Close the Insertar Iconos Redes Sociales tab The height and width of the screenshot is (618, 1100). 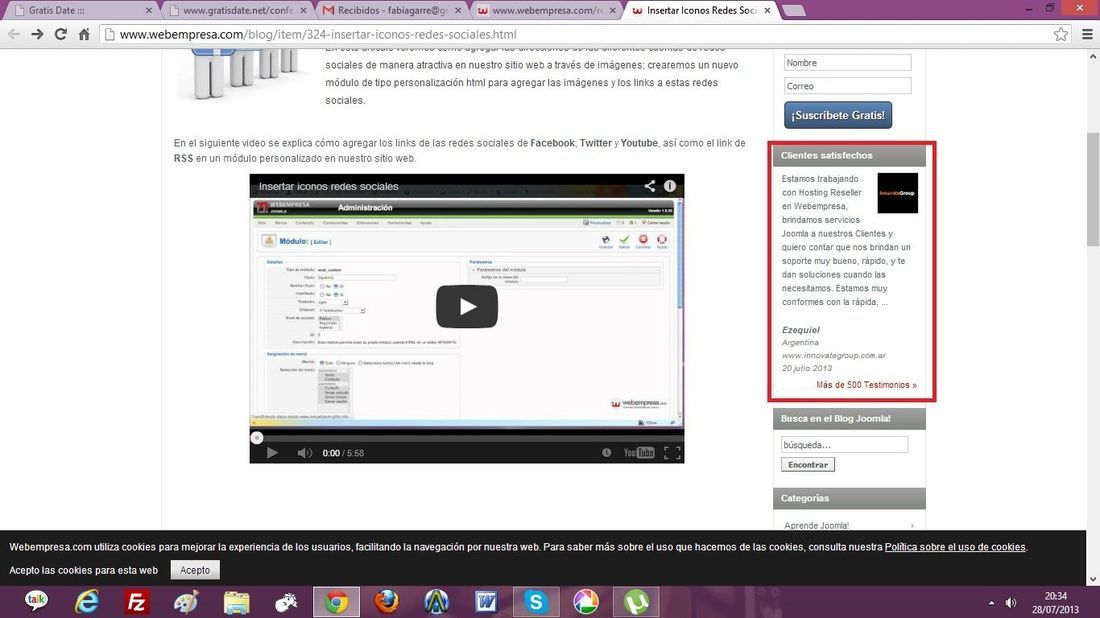click(767, 11)
